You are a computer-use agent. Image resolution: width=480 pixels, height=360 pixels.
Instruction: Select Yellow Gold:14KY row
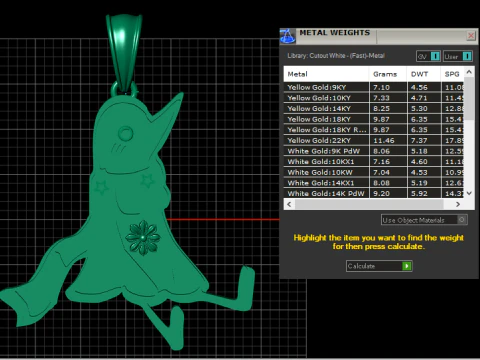coord(374,109)
